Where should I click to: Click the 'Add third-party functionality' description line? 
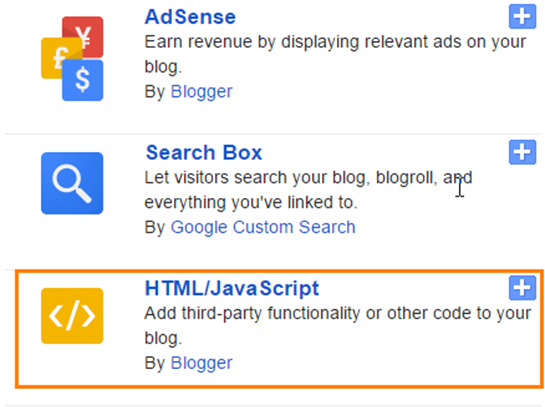337,314
